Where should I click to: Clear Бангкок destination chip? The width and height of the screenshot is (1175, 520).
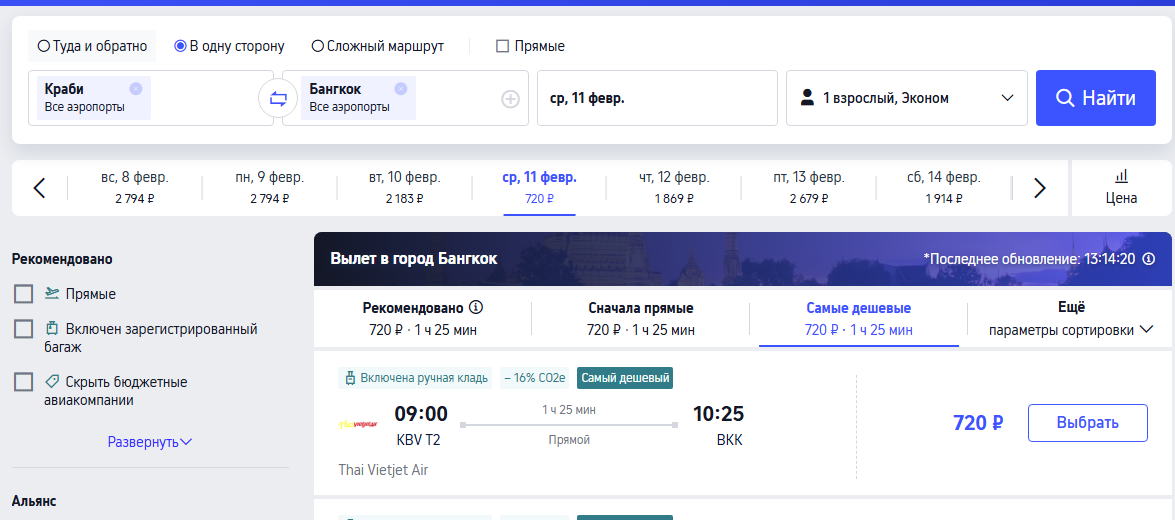[x=401, y=88]
